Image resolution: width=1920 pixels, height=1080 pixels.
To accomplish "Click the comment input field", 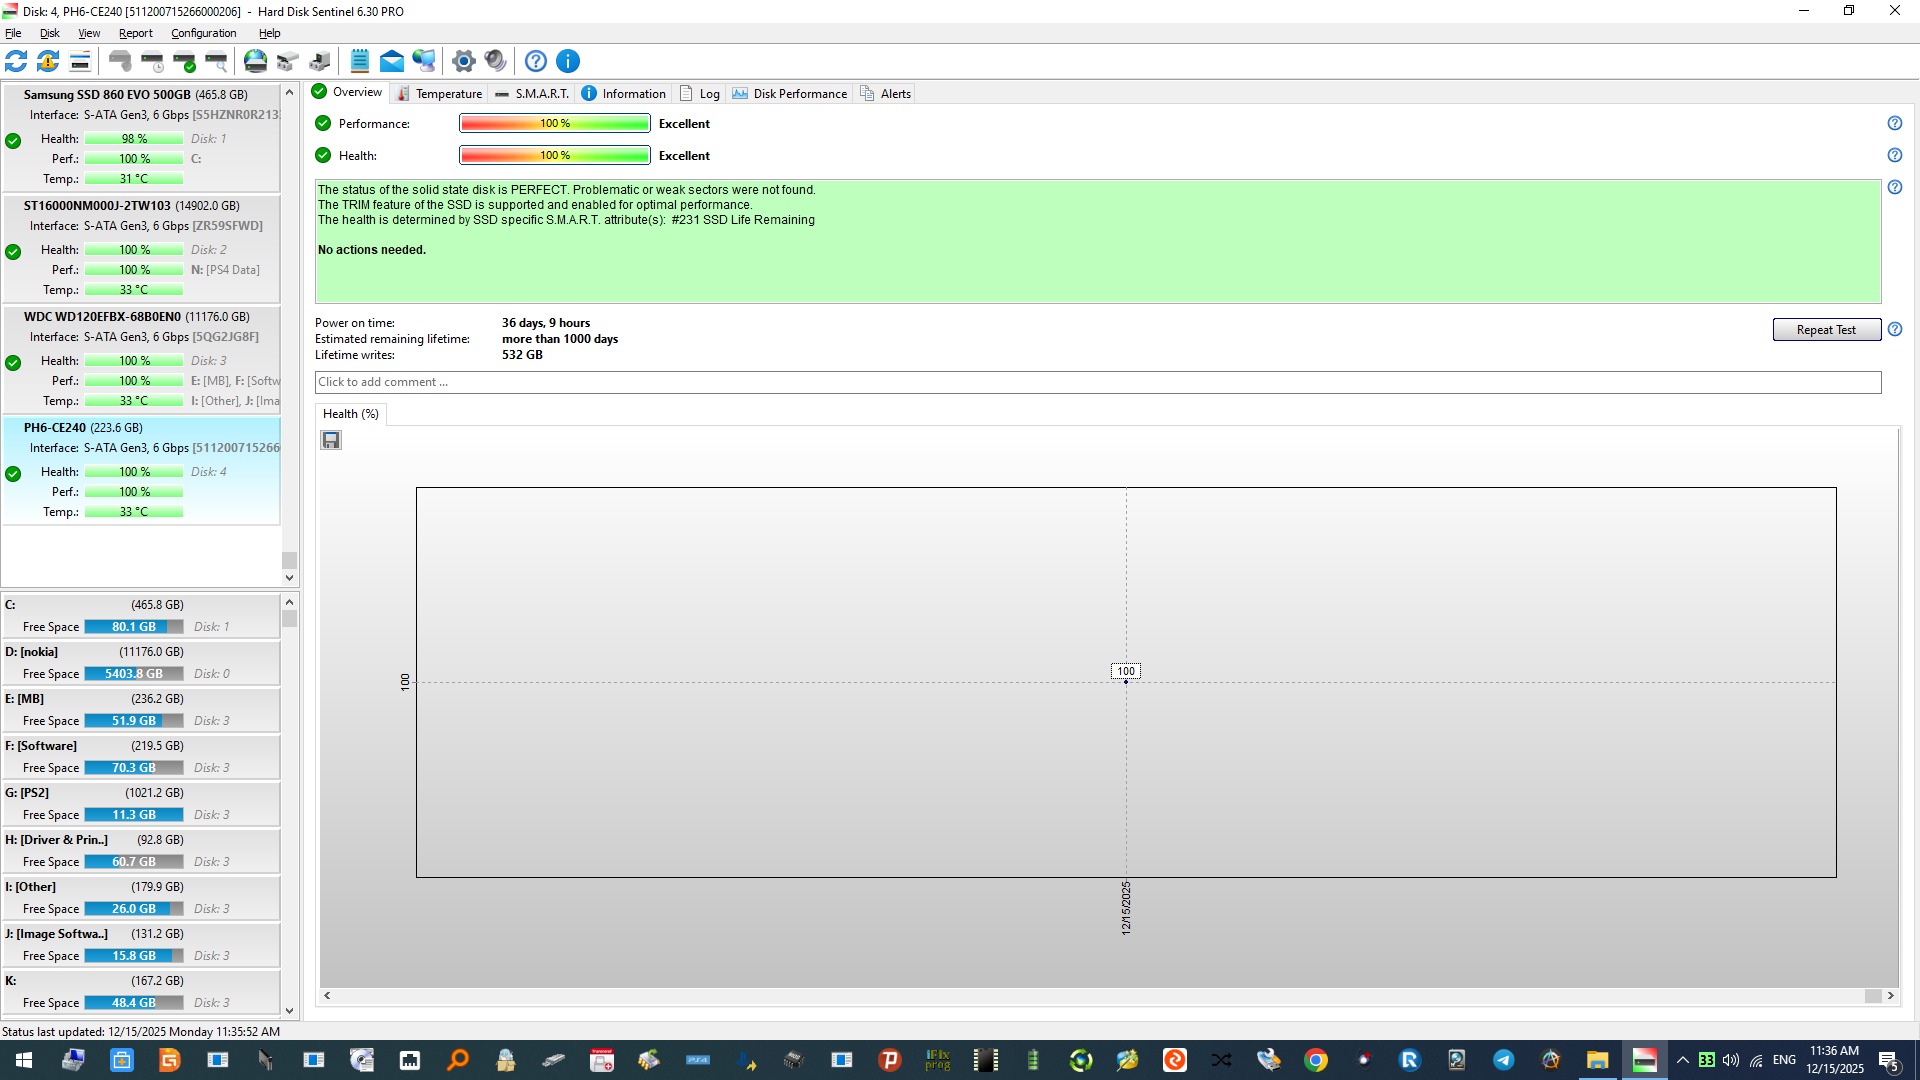I will click(1097, 382).
